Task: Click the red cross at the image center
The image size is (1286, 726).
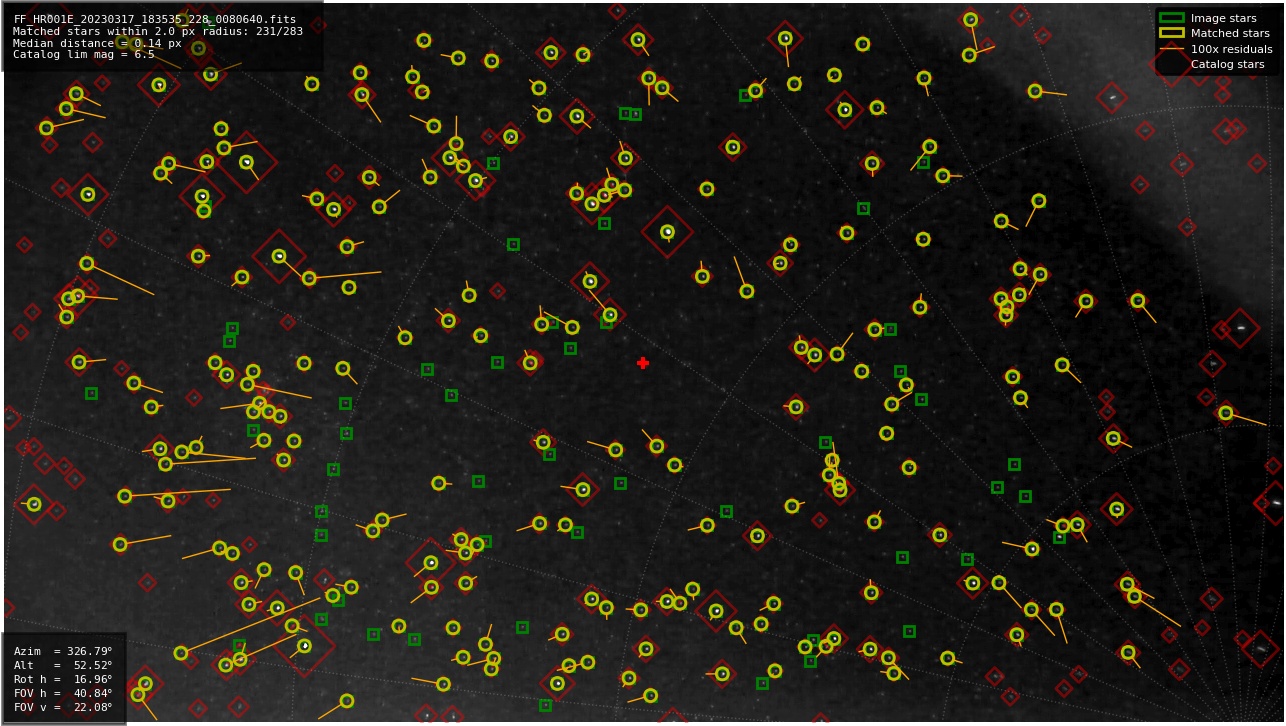Action: tap(643, 363)
